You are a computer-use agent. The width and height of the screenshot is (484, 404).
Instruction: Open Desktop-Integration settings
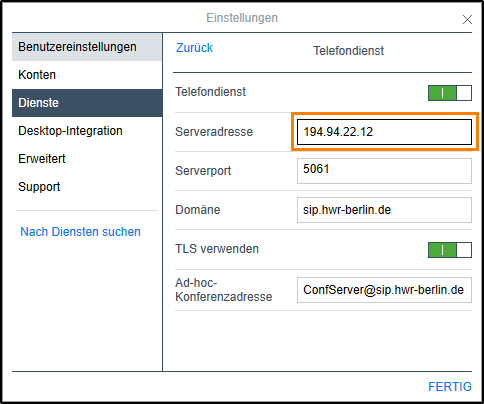pos(87,131)
